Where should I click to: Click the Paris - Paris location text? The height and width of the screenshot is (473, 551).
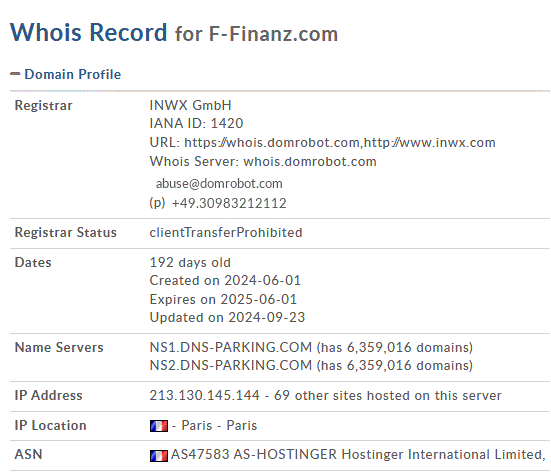coord(219,426)
